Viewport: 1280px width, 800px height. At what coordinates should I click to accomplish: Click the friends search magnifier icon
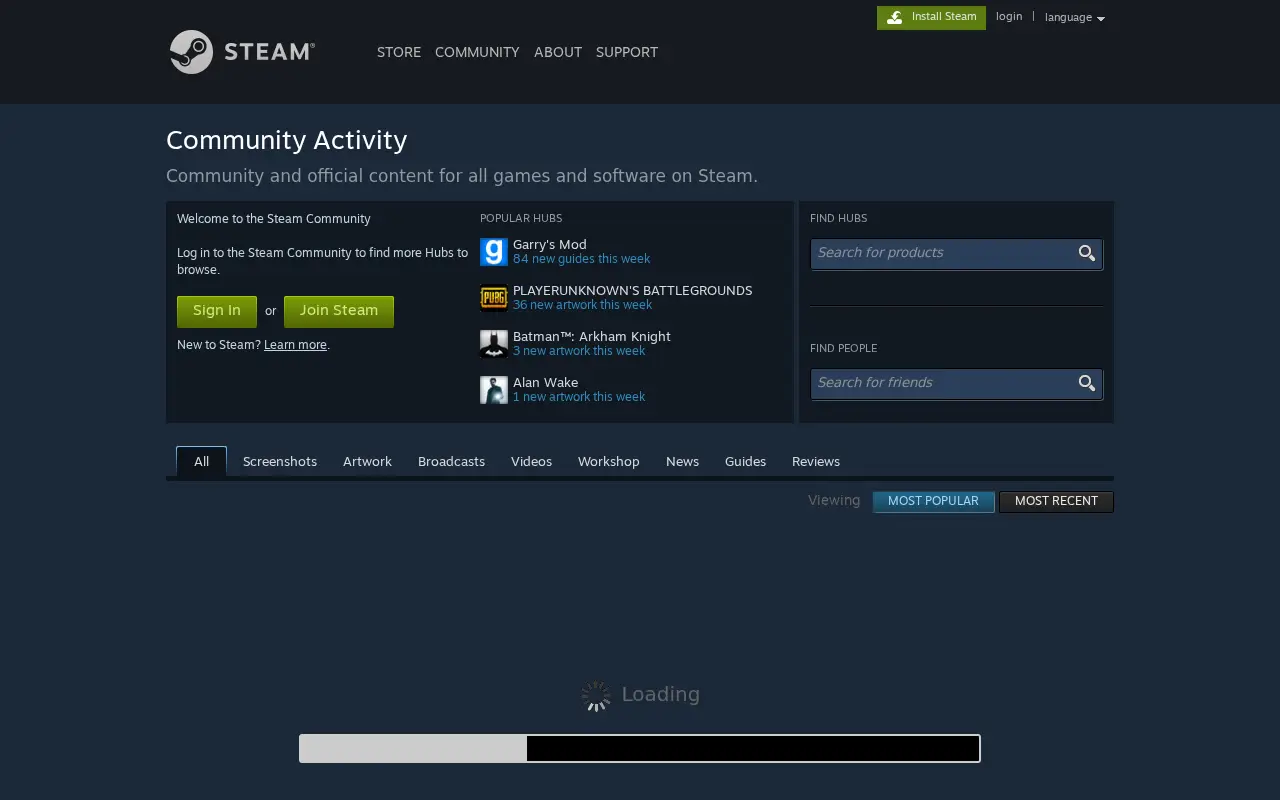(x=1087, y=383)
